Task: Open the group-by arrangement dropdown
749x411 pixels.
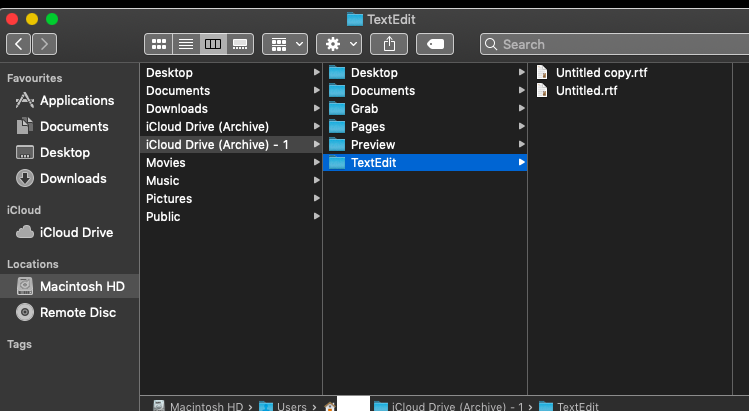Action: point(285,44)
